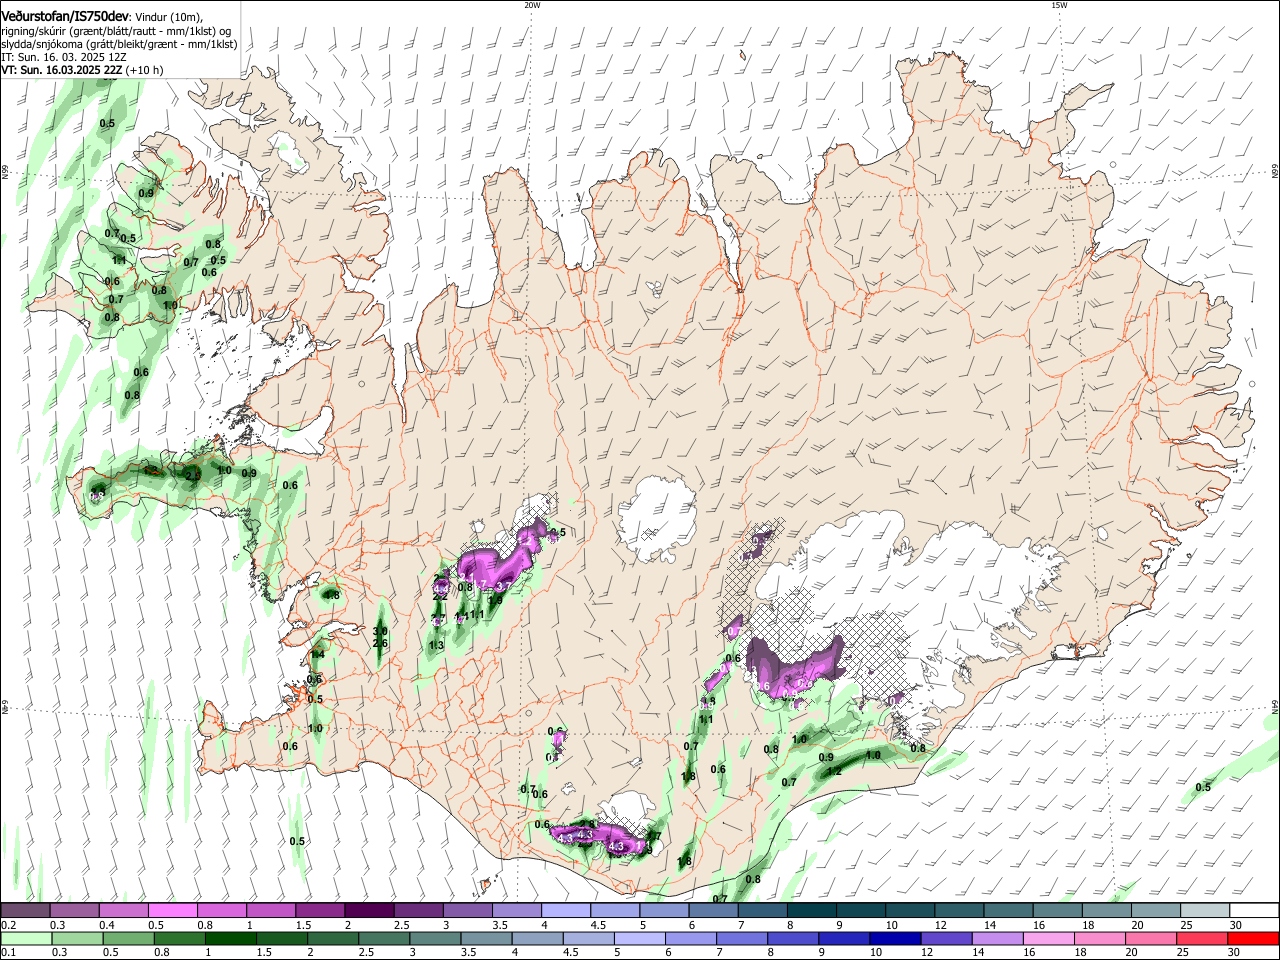Screen dimensions: 1280x960
Task: Click the rain legend swatch between 7 and 8
Action: pyautogui.click(x=742, y=938)
